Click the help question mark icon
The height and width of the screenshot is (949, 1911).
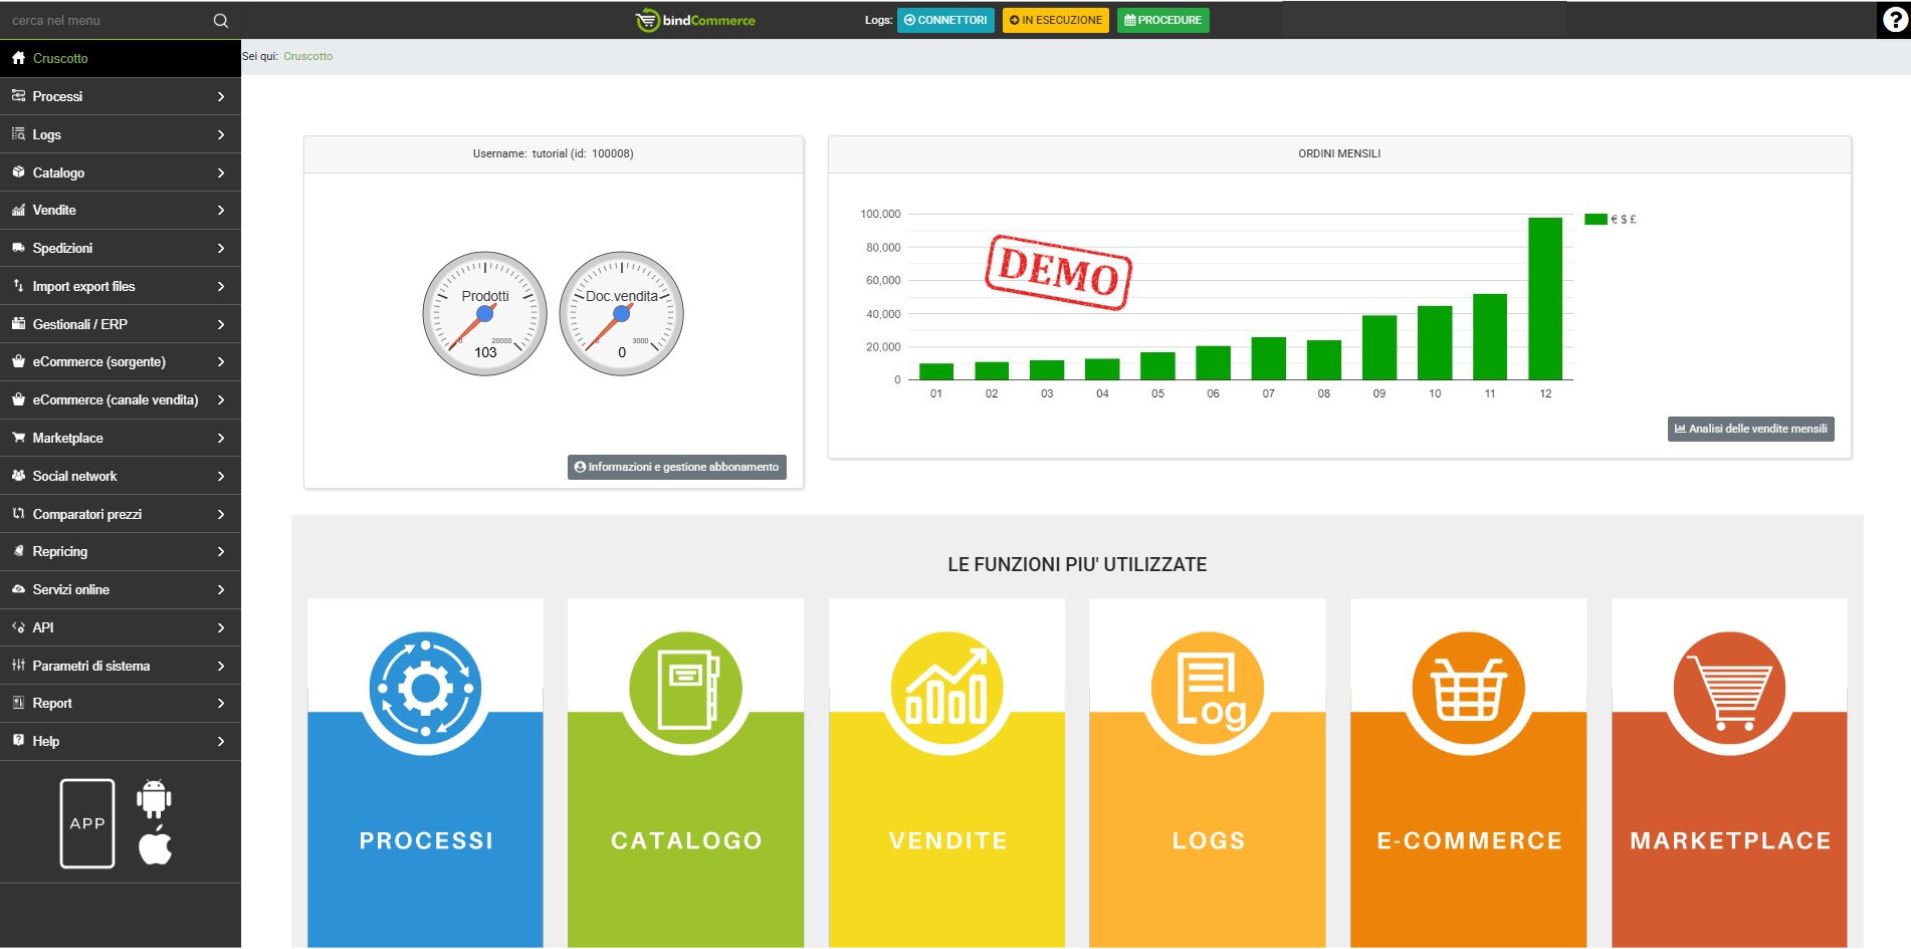(1894, 20)
